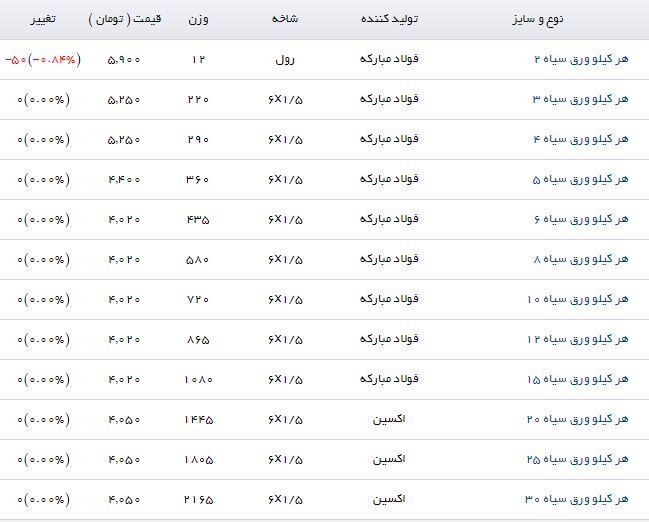Select price ۵,۲۵۰ in ورق سیاه ۳ row
Image resolution: width=649 pixels, height=522 pixels.
pyautogui.click(x=124, y=100)
